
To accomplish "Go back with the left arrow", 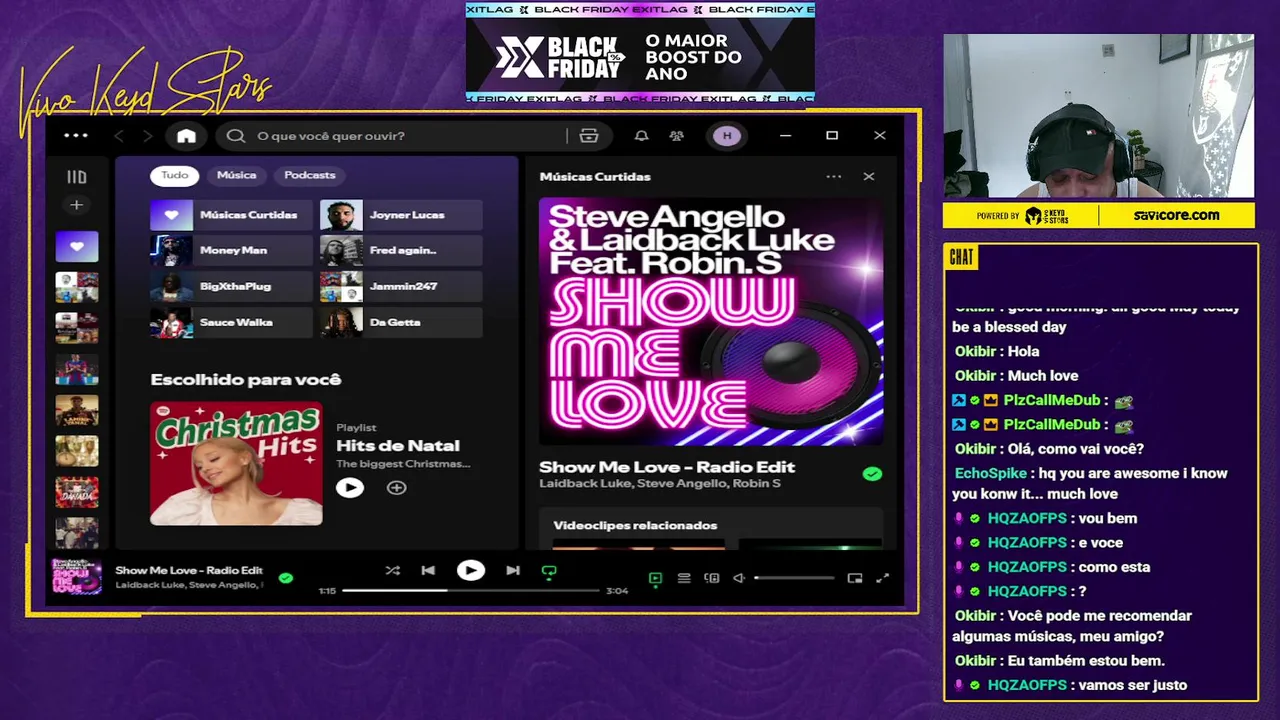I will (119, 136).
